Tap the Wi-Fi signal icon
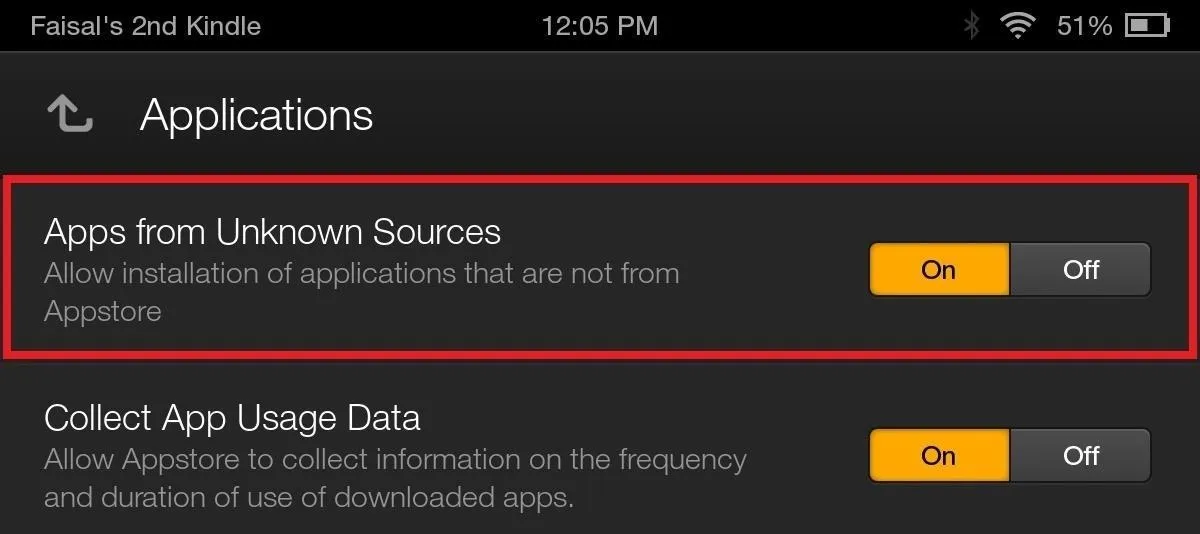 1018,26
